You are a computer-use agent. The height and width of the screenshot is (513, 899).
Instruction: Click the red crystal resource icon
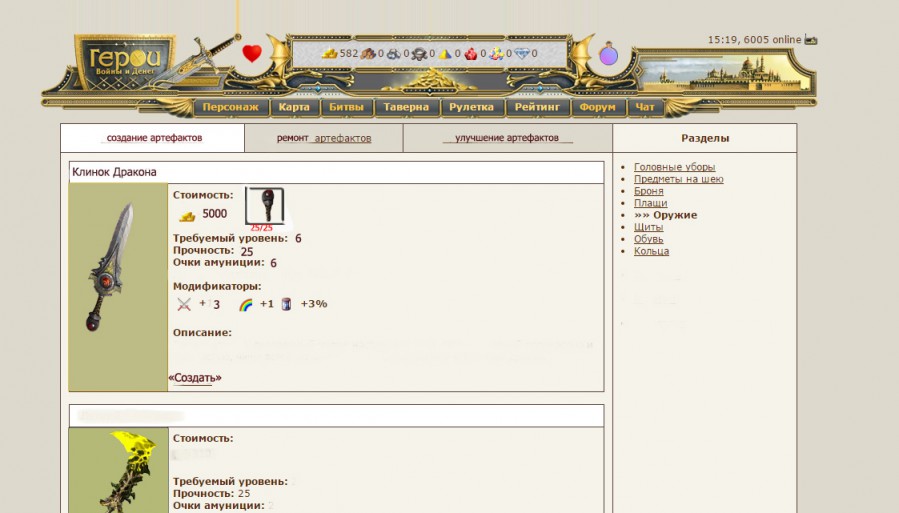471,54
